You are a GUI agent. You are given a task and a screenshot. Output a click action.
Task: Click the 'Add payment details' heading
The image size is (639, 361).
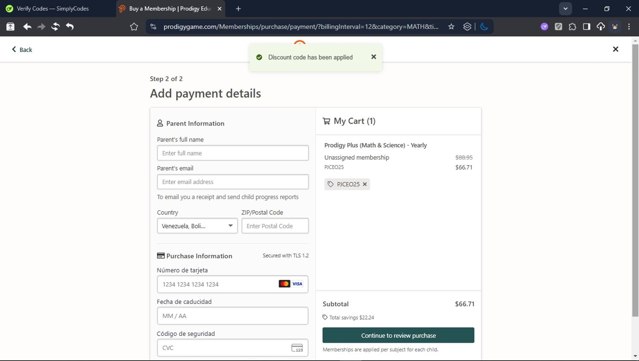click(x=205, y=93)
